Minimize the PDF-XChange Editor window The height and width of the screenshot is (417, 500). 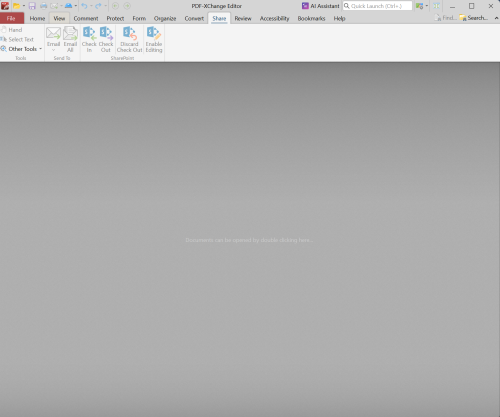(x=452, y=6)
